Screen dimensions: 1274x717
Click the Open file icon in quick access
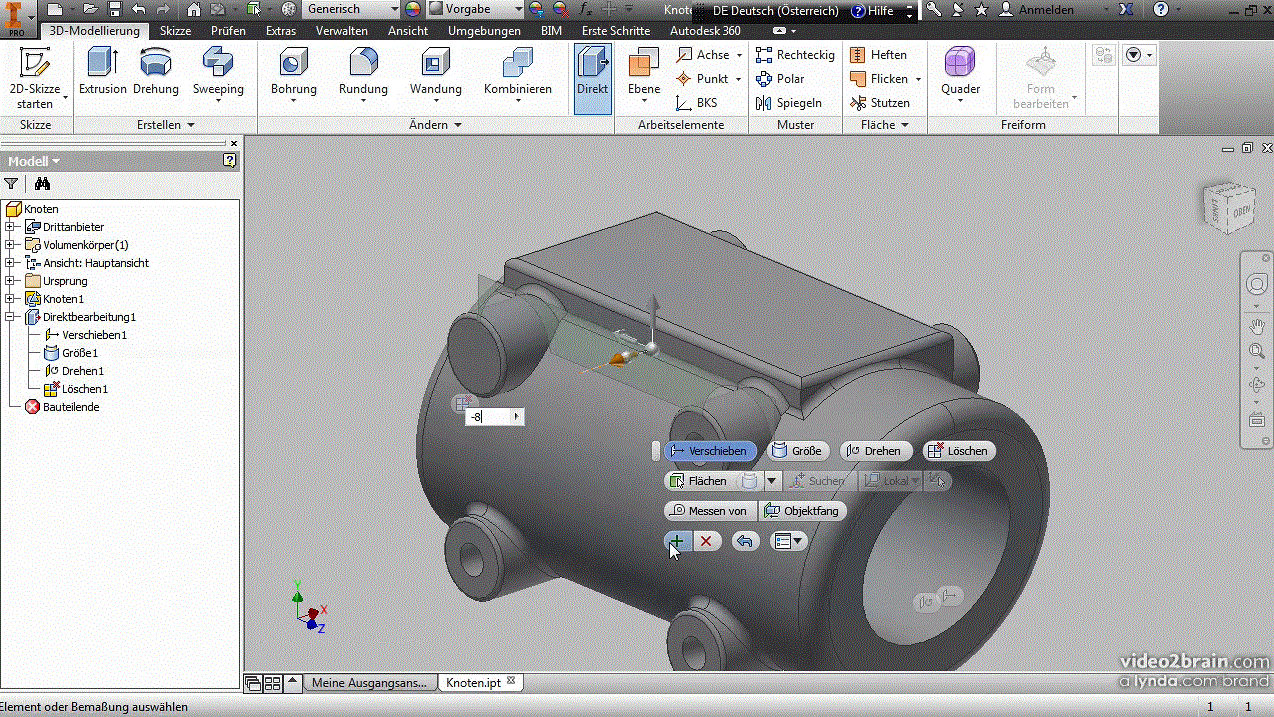pyautogui.click(x=91, y=9)
